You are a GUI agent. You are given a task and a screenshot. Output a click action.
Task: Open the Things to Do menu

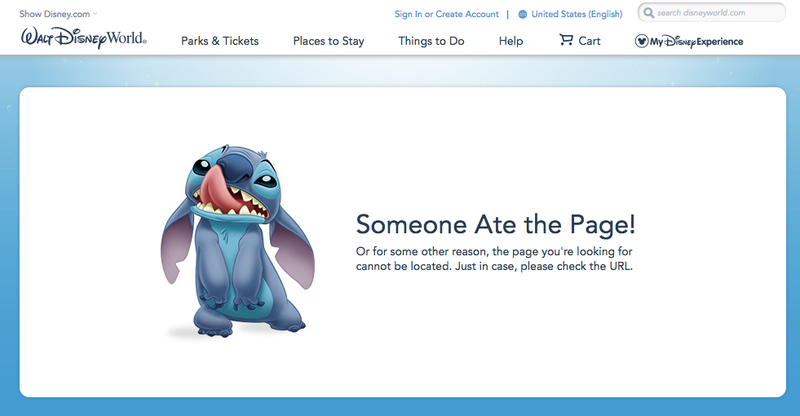tap(431, 41)
